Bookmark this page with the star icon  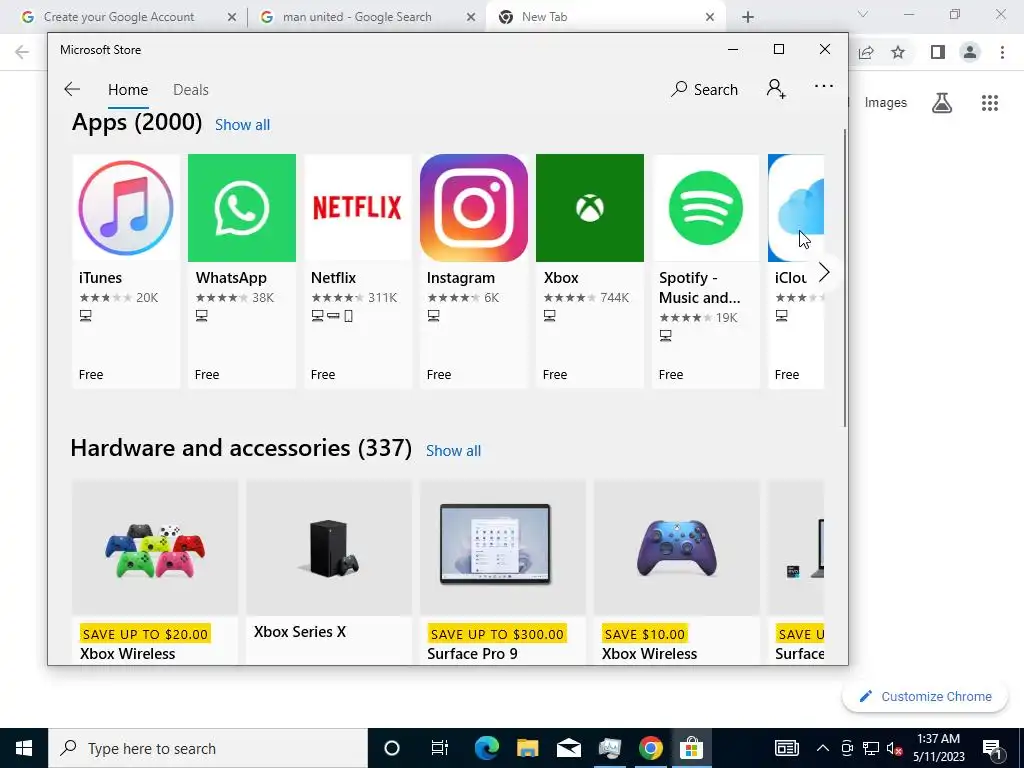[898, 52]
